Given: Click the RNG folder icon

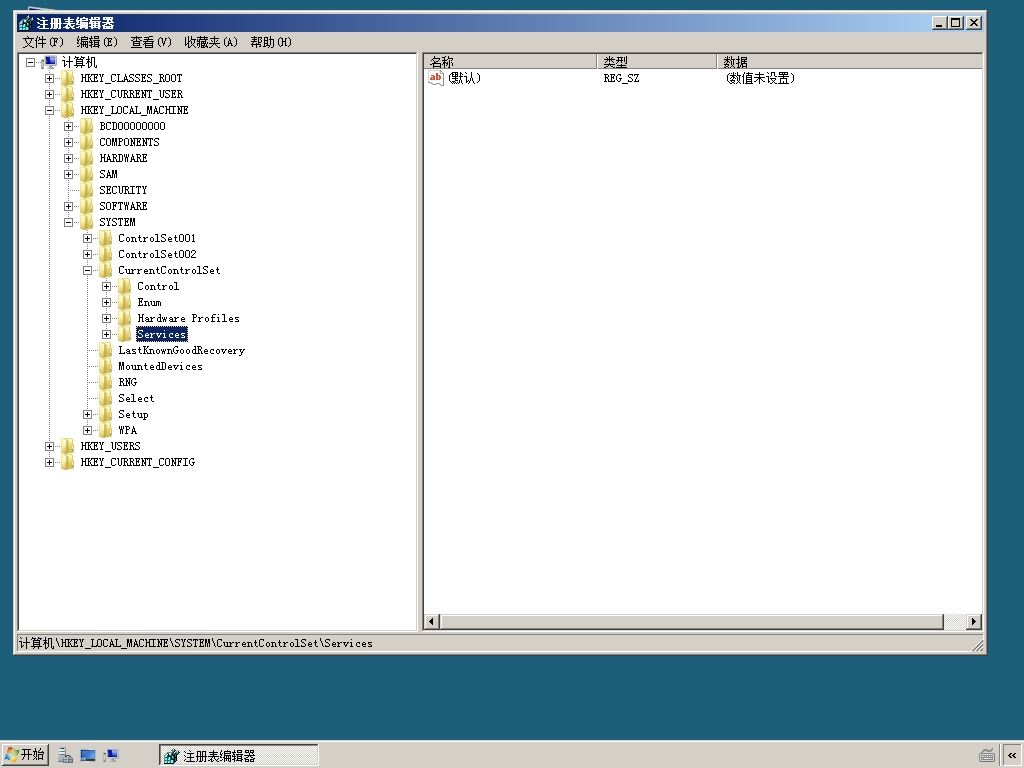Looking at the screenshot, I should [105, 383].
